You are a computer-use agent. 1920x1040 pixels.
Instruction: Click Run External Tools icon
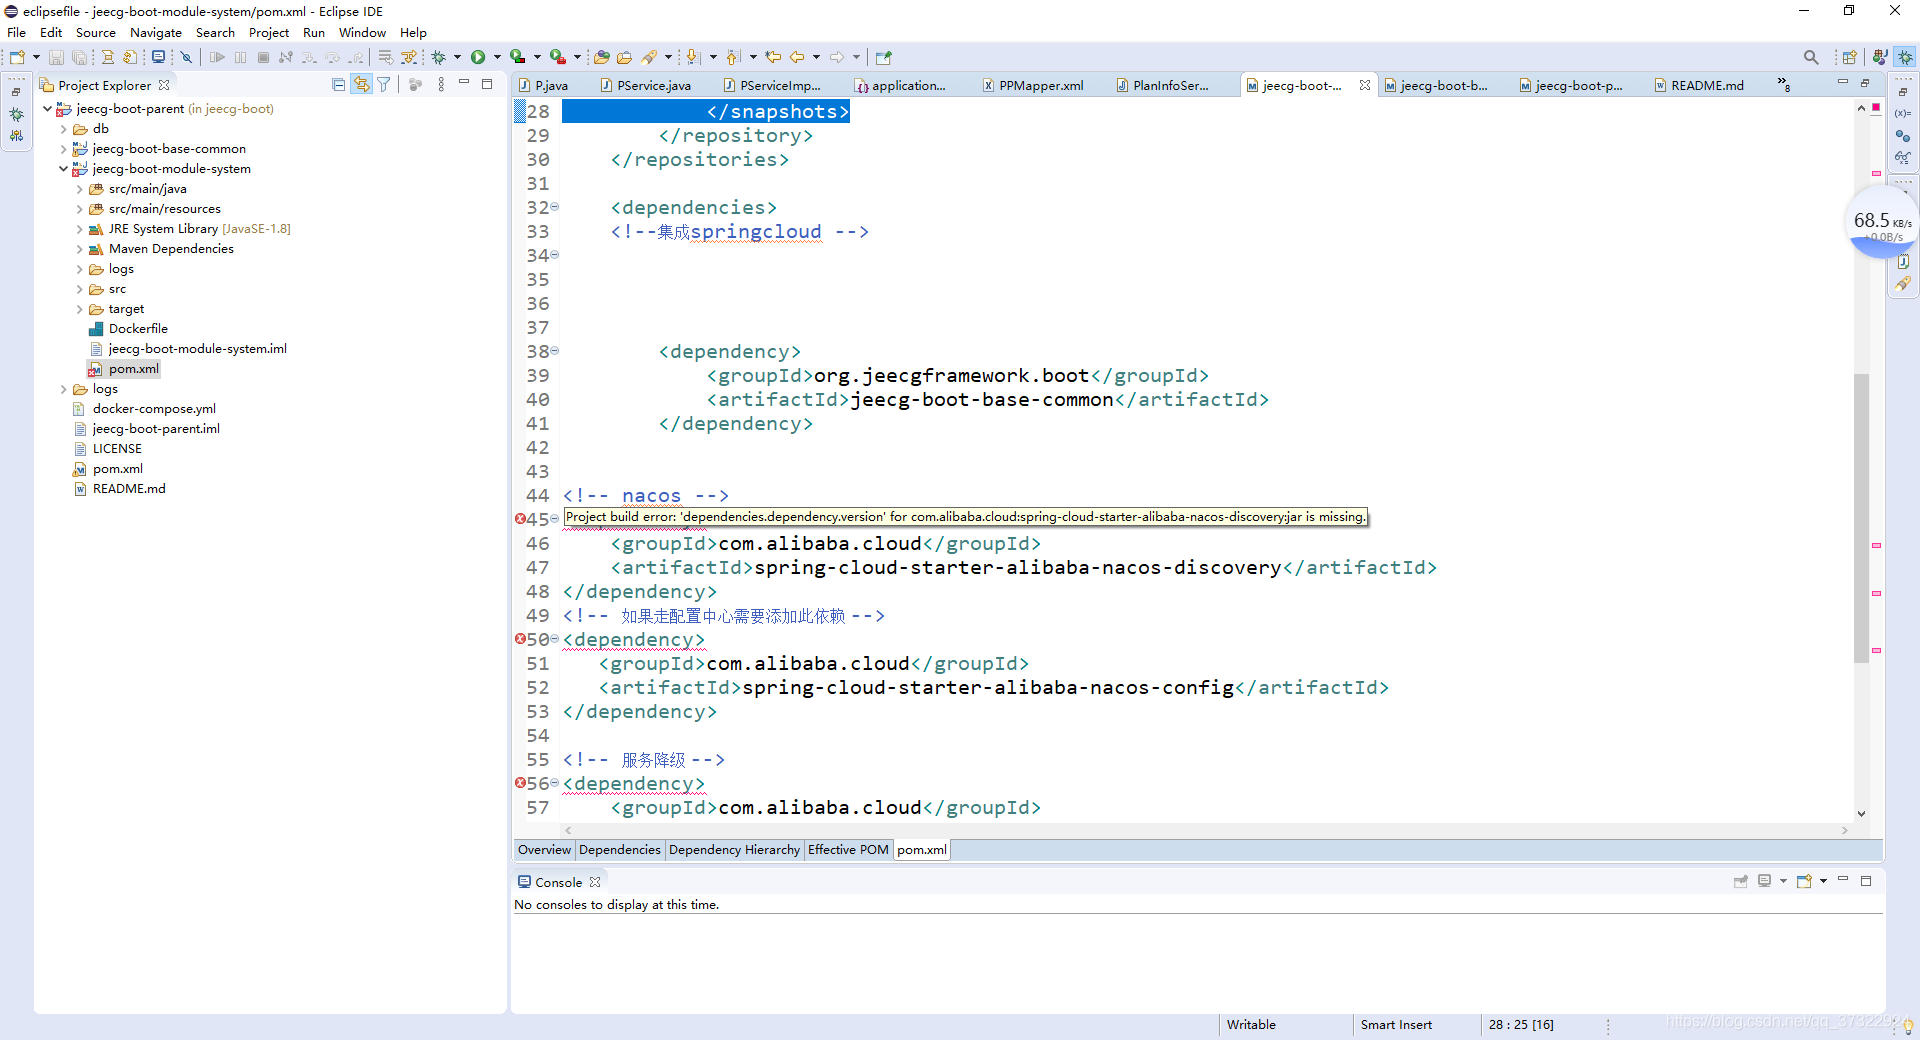(x=557, y=57)
